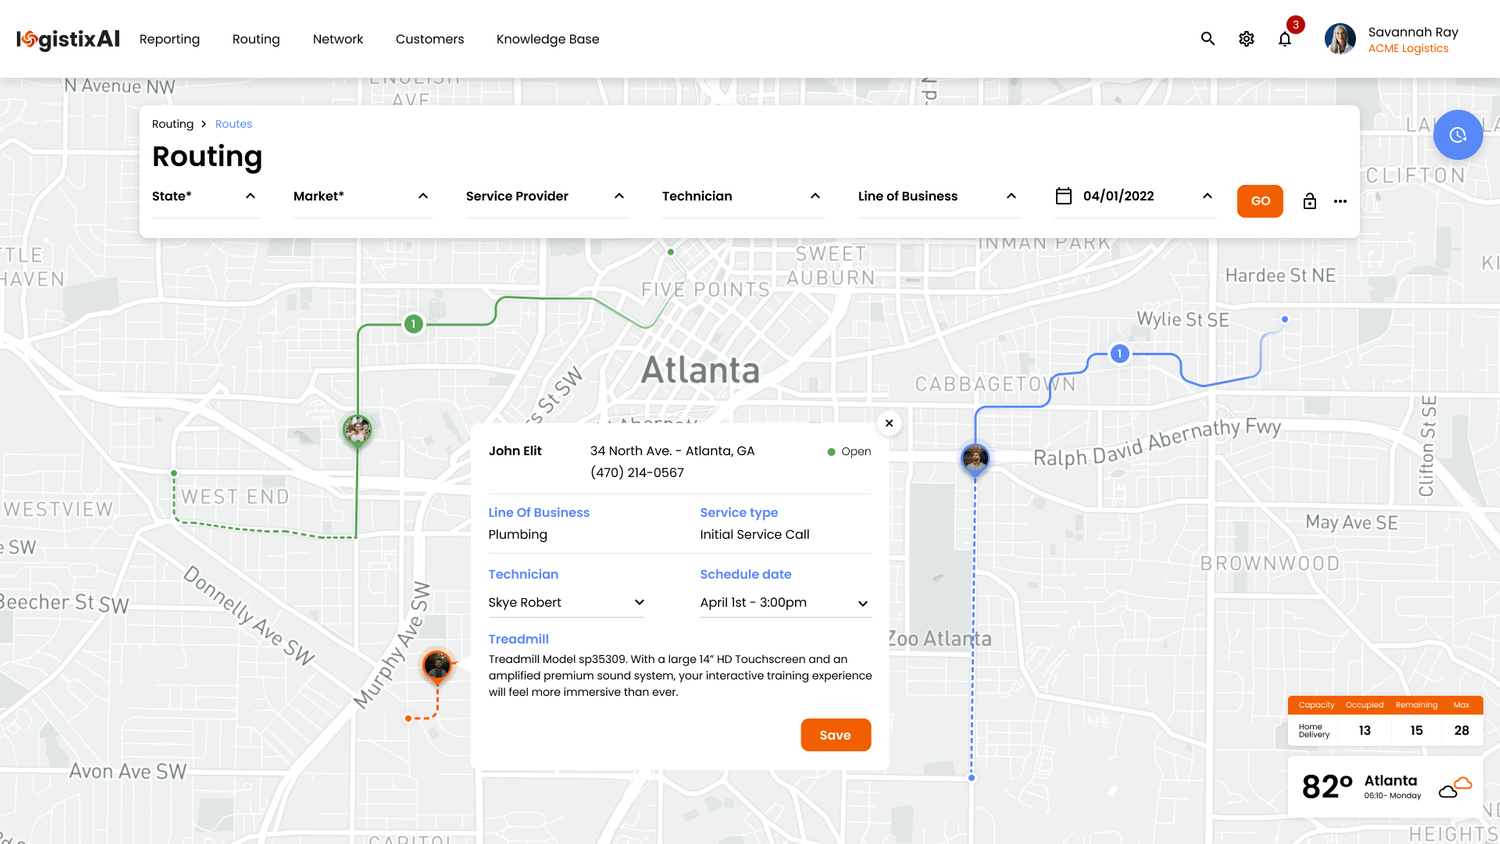Select blue route stop marker 1
This screenshot has width=1500, height=844.
1120,354
